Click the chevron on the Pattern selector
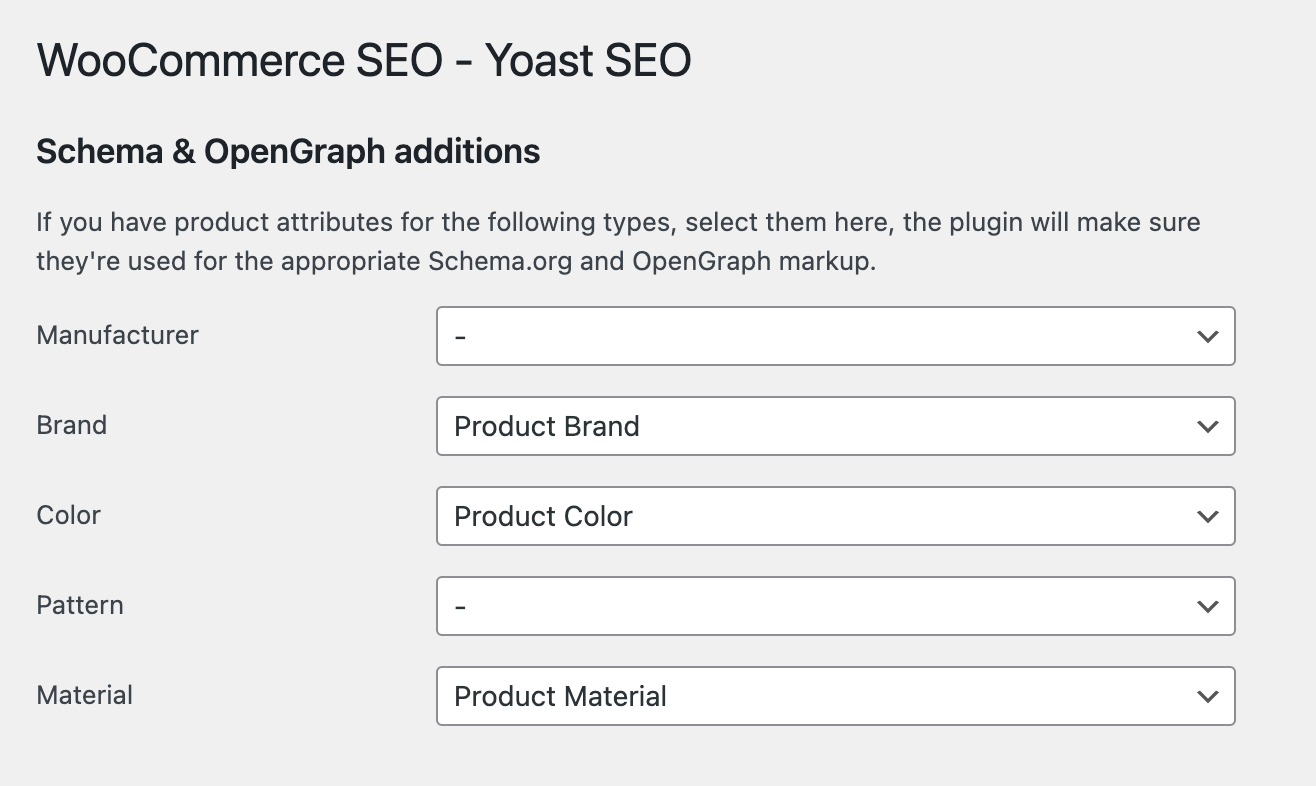 pos(1206,606)
